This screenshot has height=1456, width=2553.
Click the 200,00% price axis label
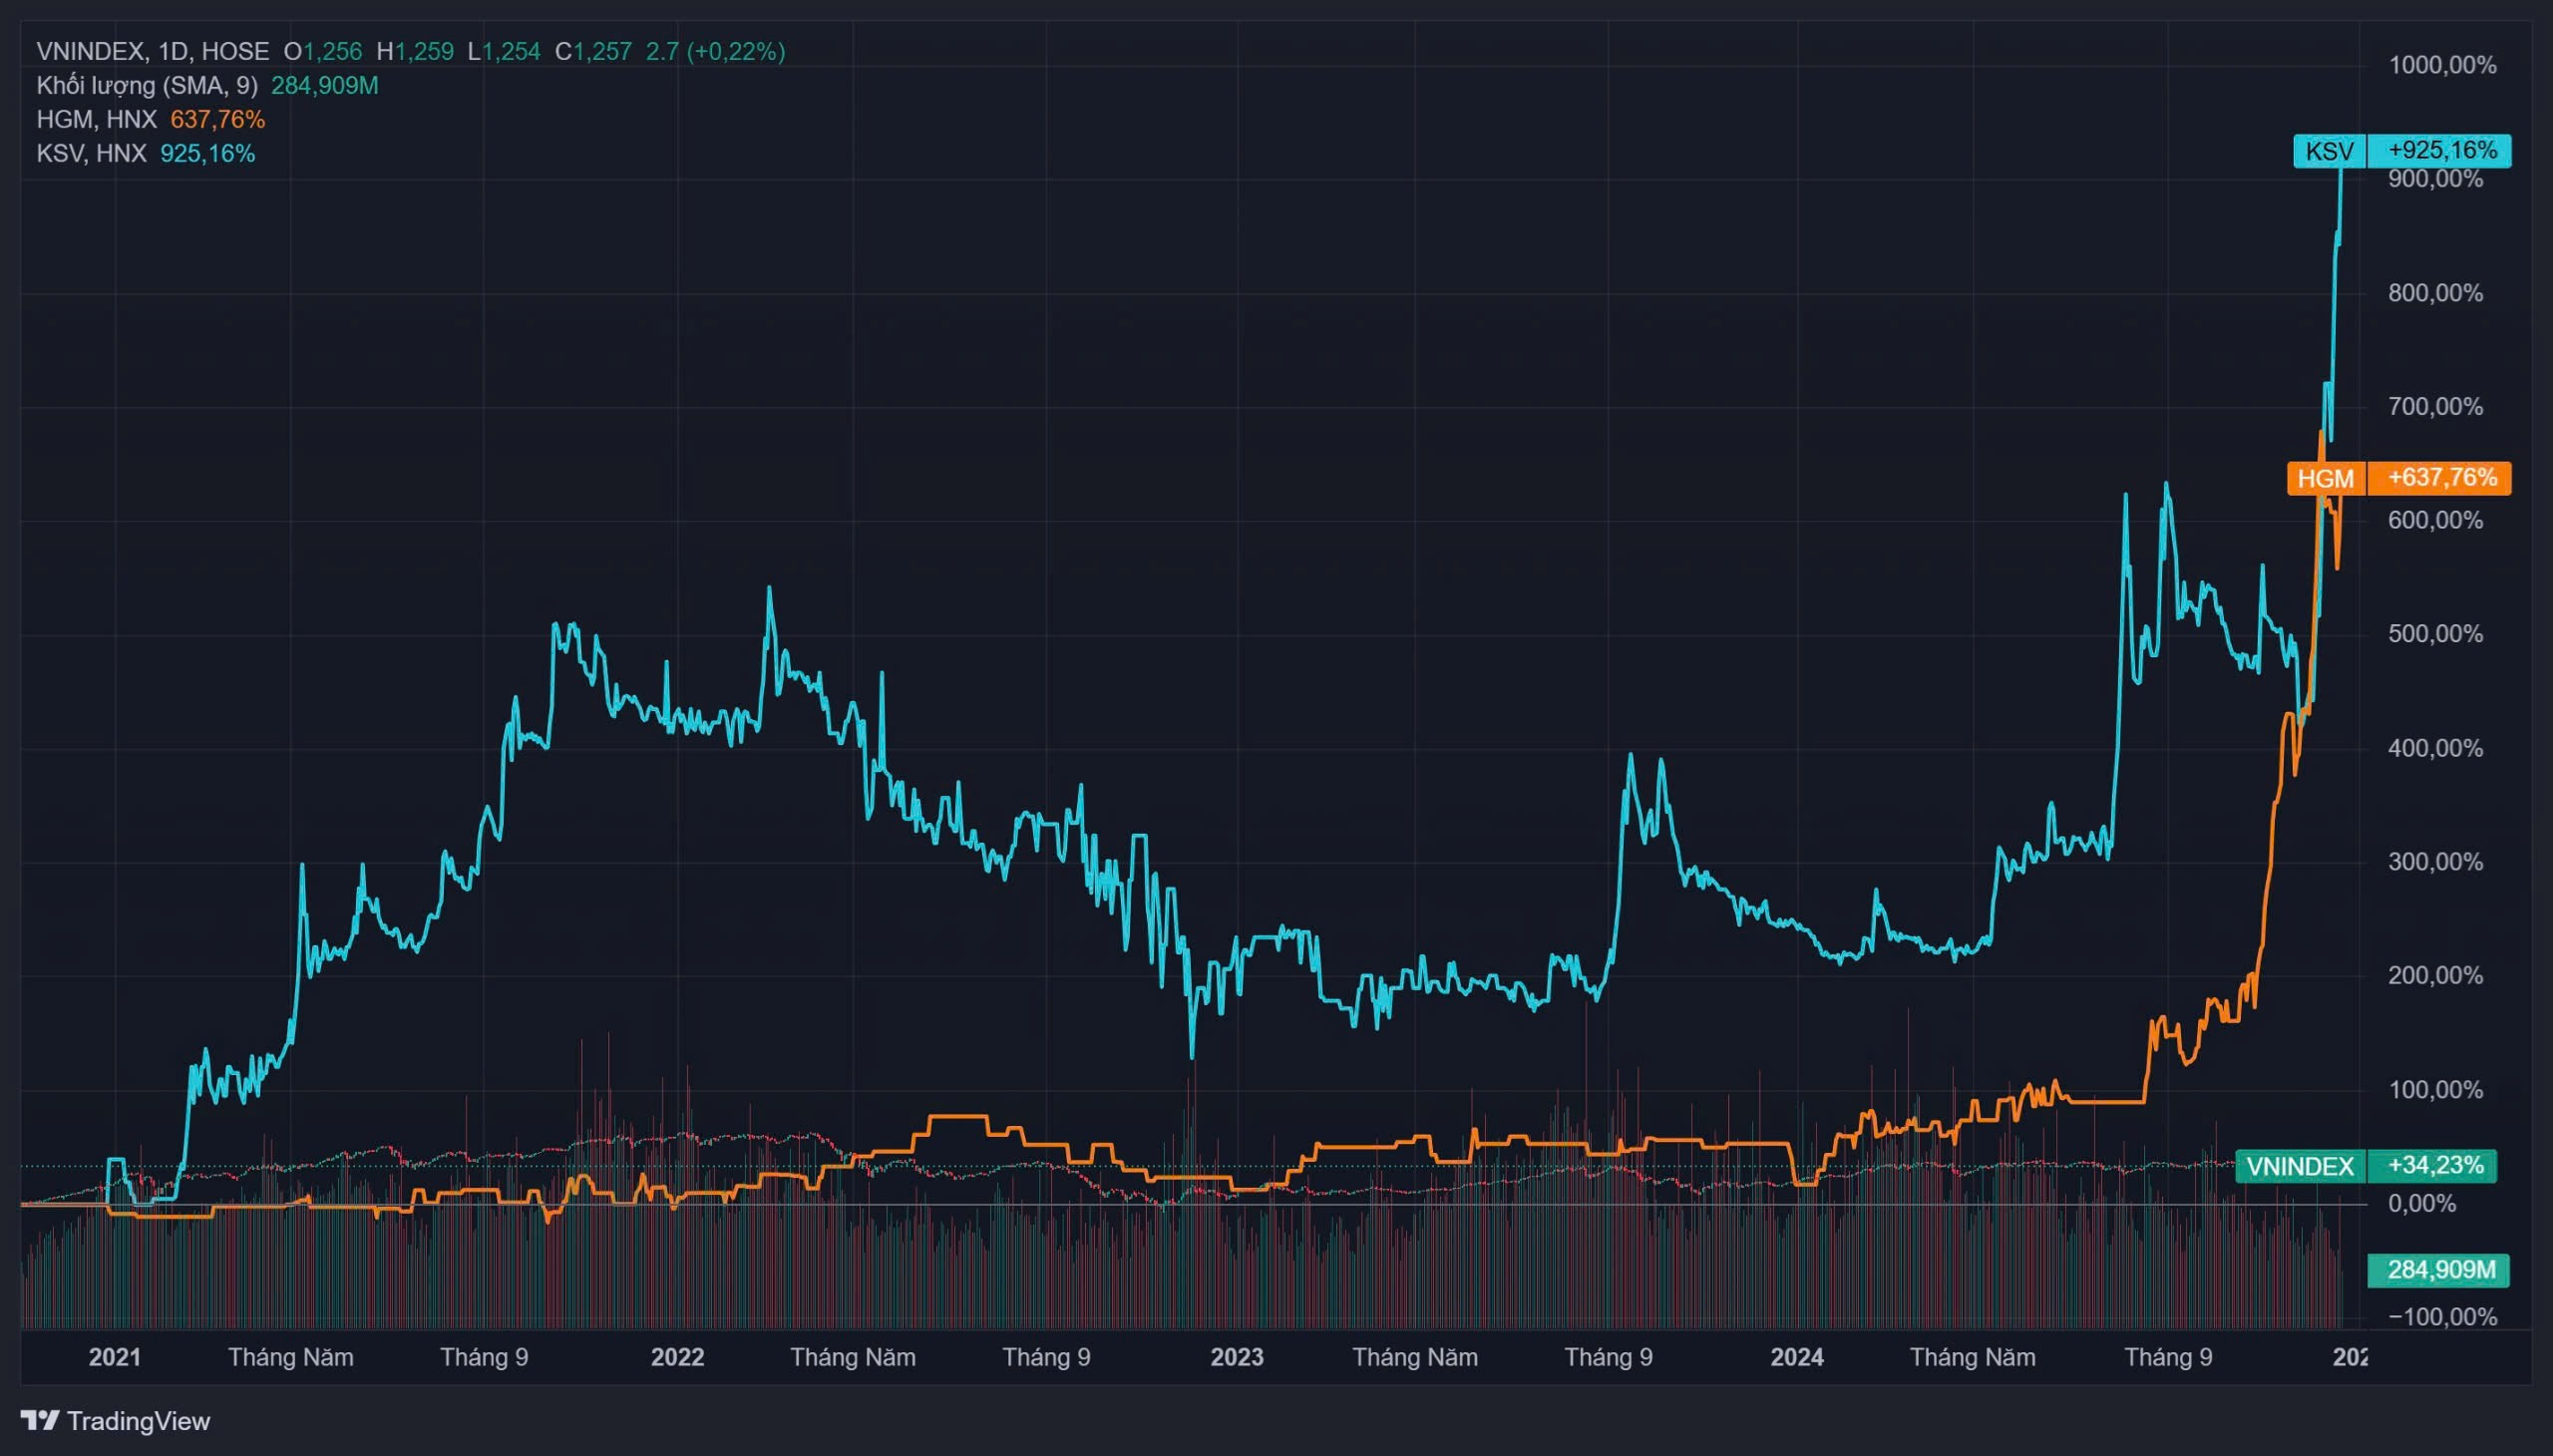coord(2435,976)
